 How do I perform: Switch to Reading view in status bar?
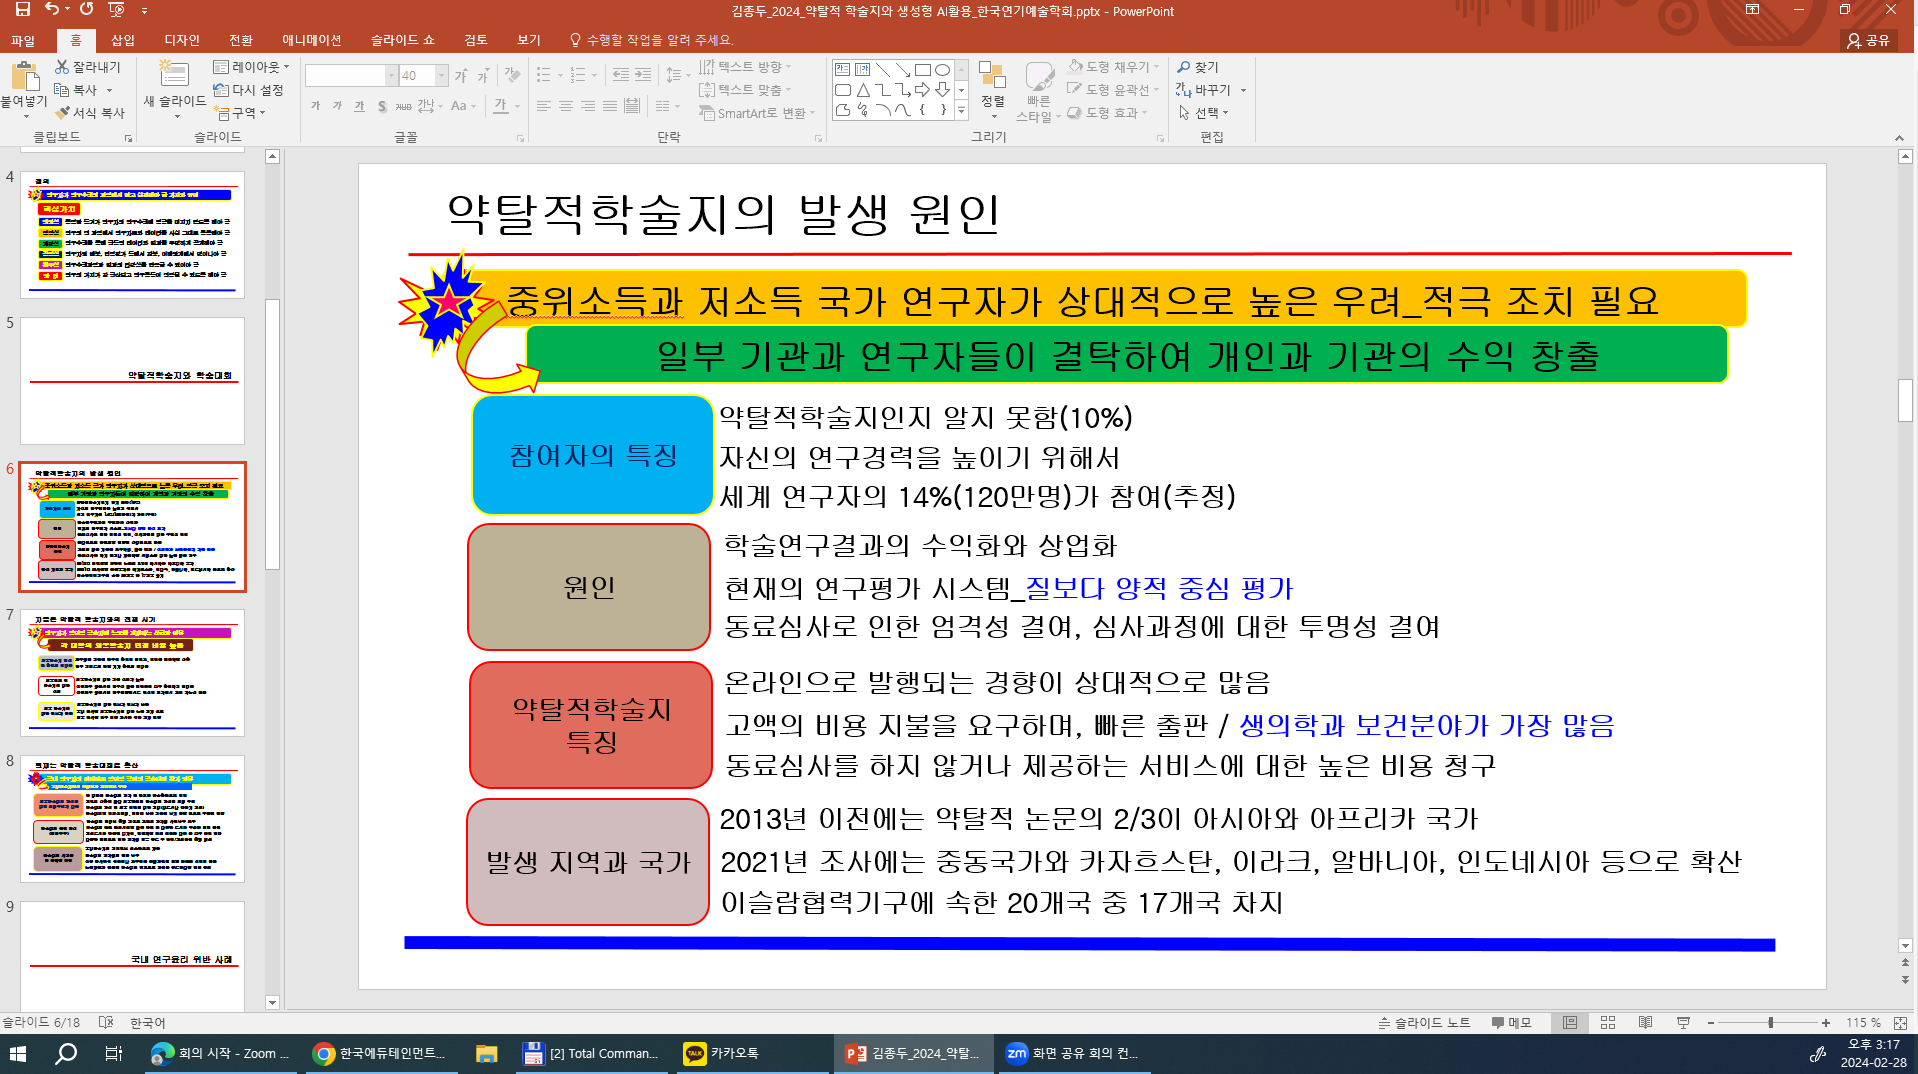(x=1646, y=1022)
